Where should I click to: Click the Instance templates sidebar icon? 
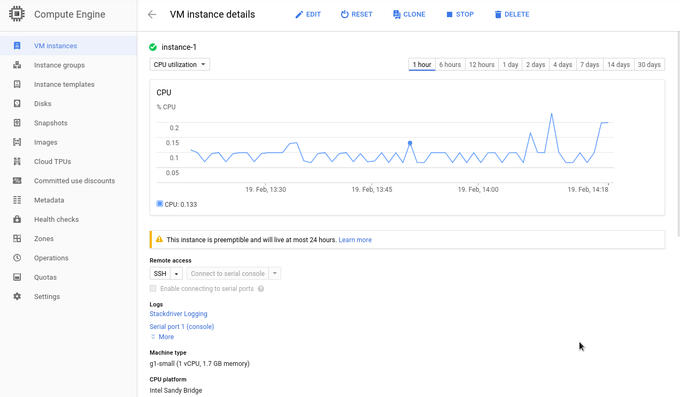(17, 84)
